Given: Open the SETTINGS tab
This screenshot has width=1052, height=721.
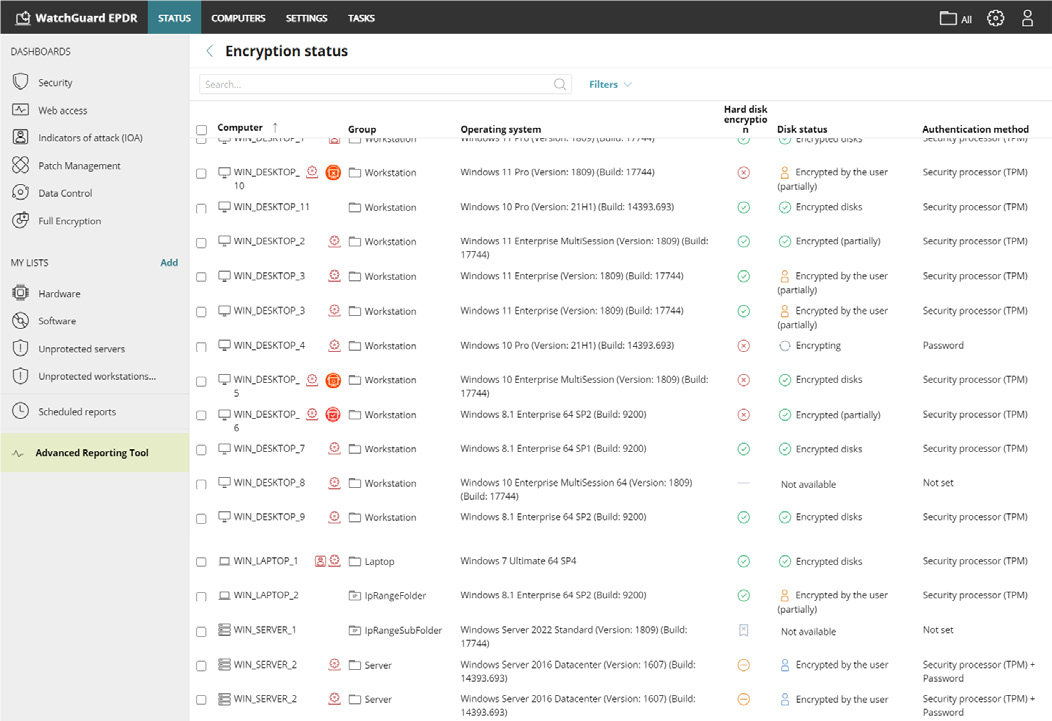Looking at the screenshot, I should tap(307, 18).
